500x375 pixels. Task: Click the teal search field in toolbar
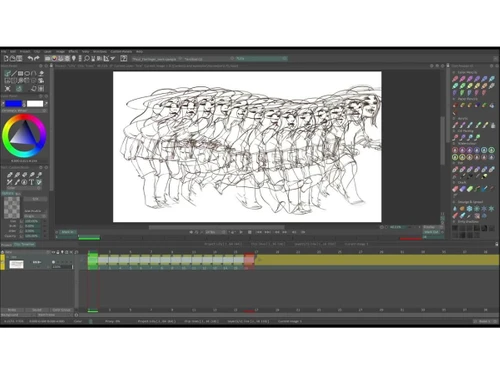(x=261, y=59)
